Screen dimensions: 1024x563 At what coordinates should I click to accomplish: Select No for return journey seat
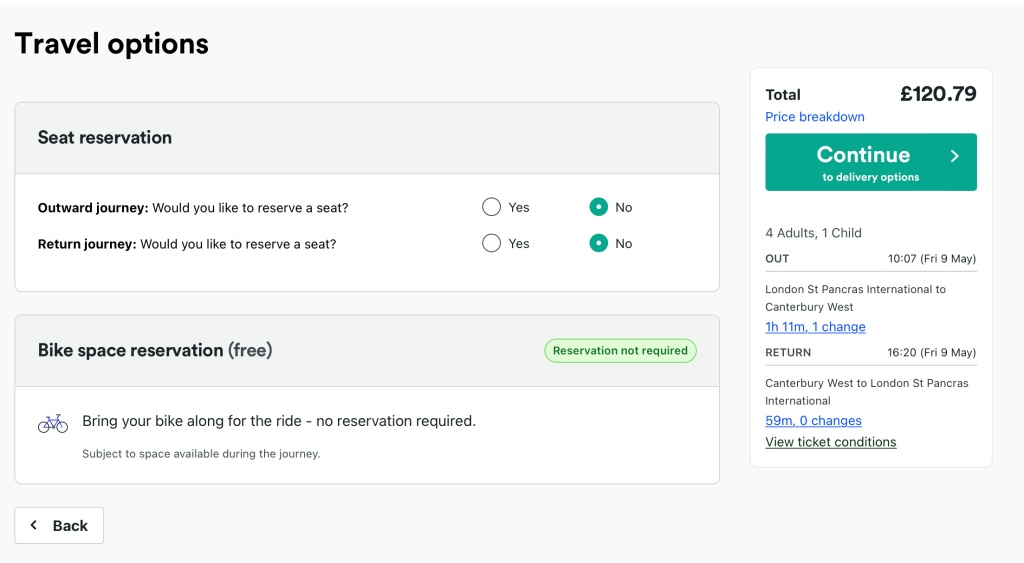598,243
